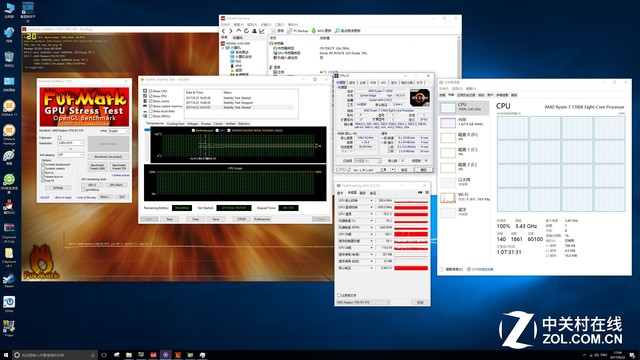The image size is (640, 360).
Task: Open This PC desktop icon
Action: pos(9,10)
